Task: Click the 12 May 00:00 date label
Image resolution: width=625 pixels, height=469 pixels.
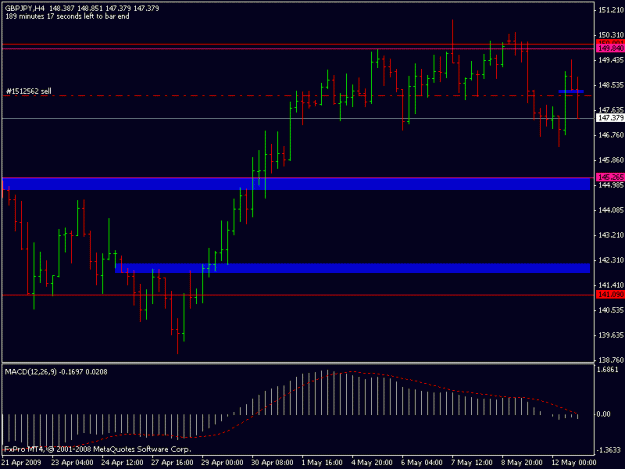Action: coord(574,462)
